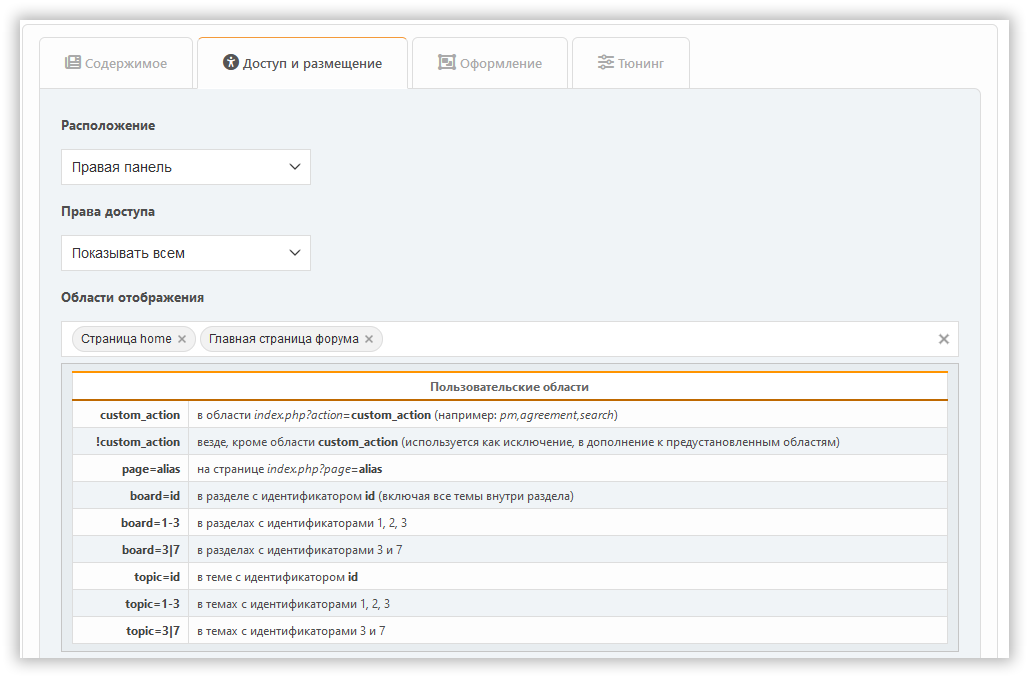
Task: Click the newspaper icon on Содержимое tab
Action: click(x=73, y=63)
